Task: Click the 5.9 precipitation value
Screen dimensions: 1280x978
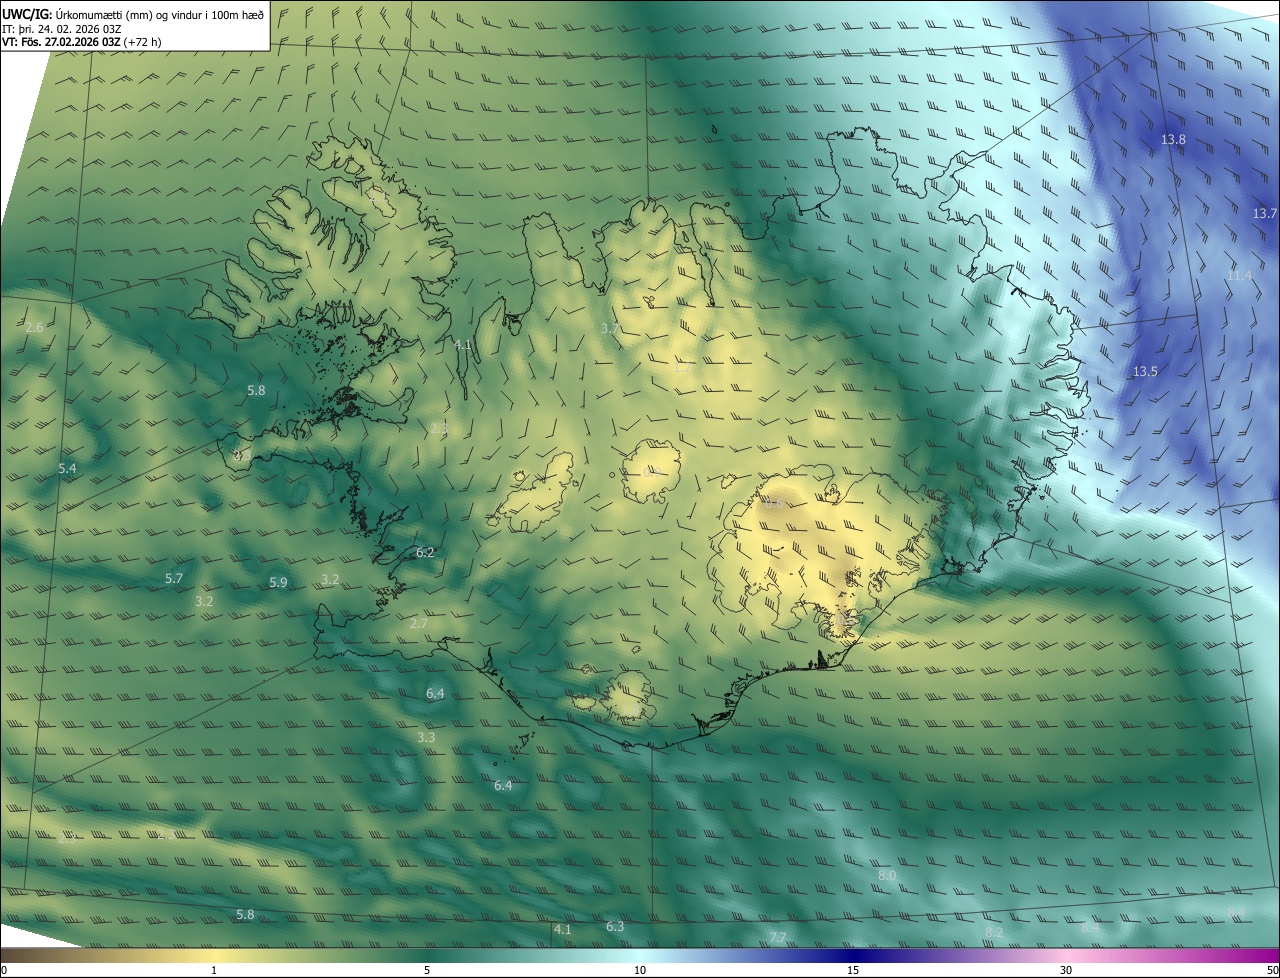Action: [278, 583]
